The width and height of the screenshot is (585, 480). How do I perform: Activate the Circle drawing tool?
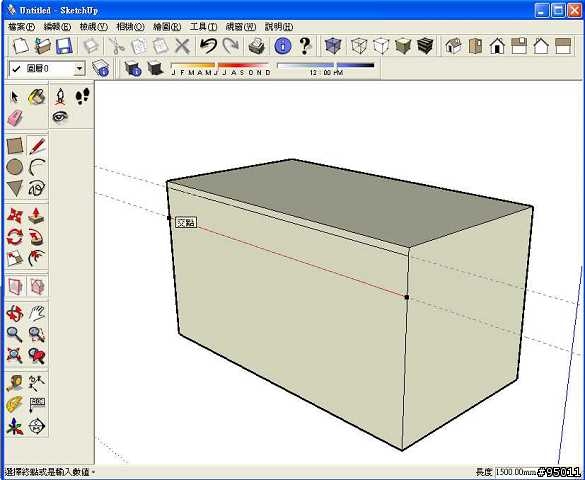[x=15, y=167]
